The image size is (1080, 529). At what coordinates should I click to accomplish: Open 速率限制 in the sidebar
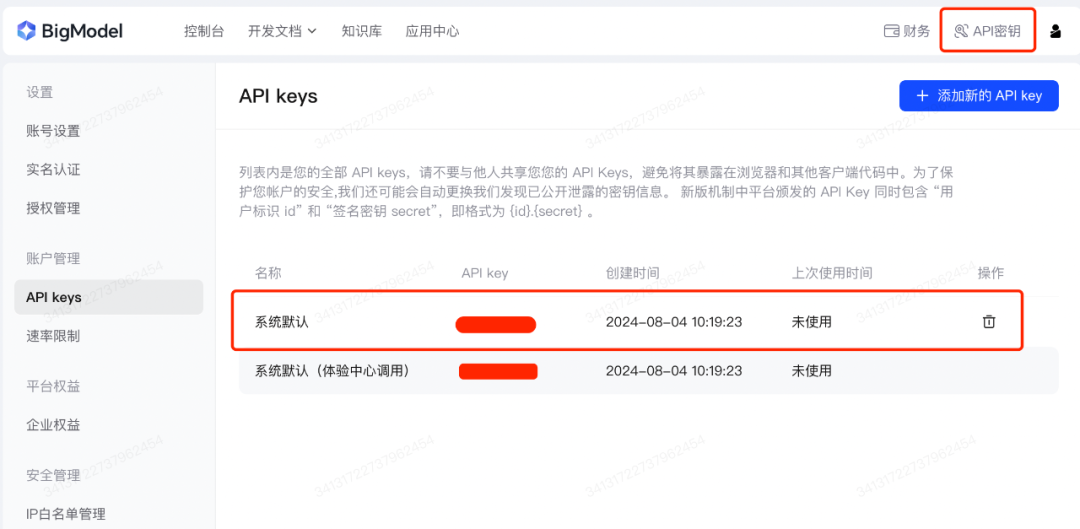click(53, 336)
